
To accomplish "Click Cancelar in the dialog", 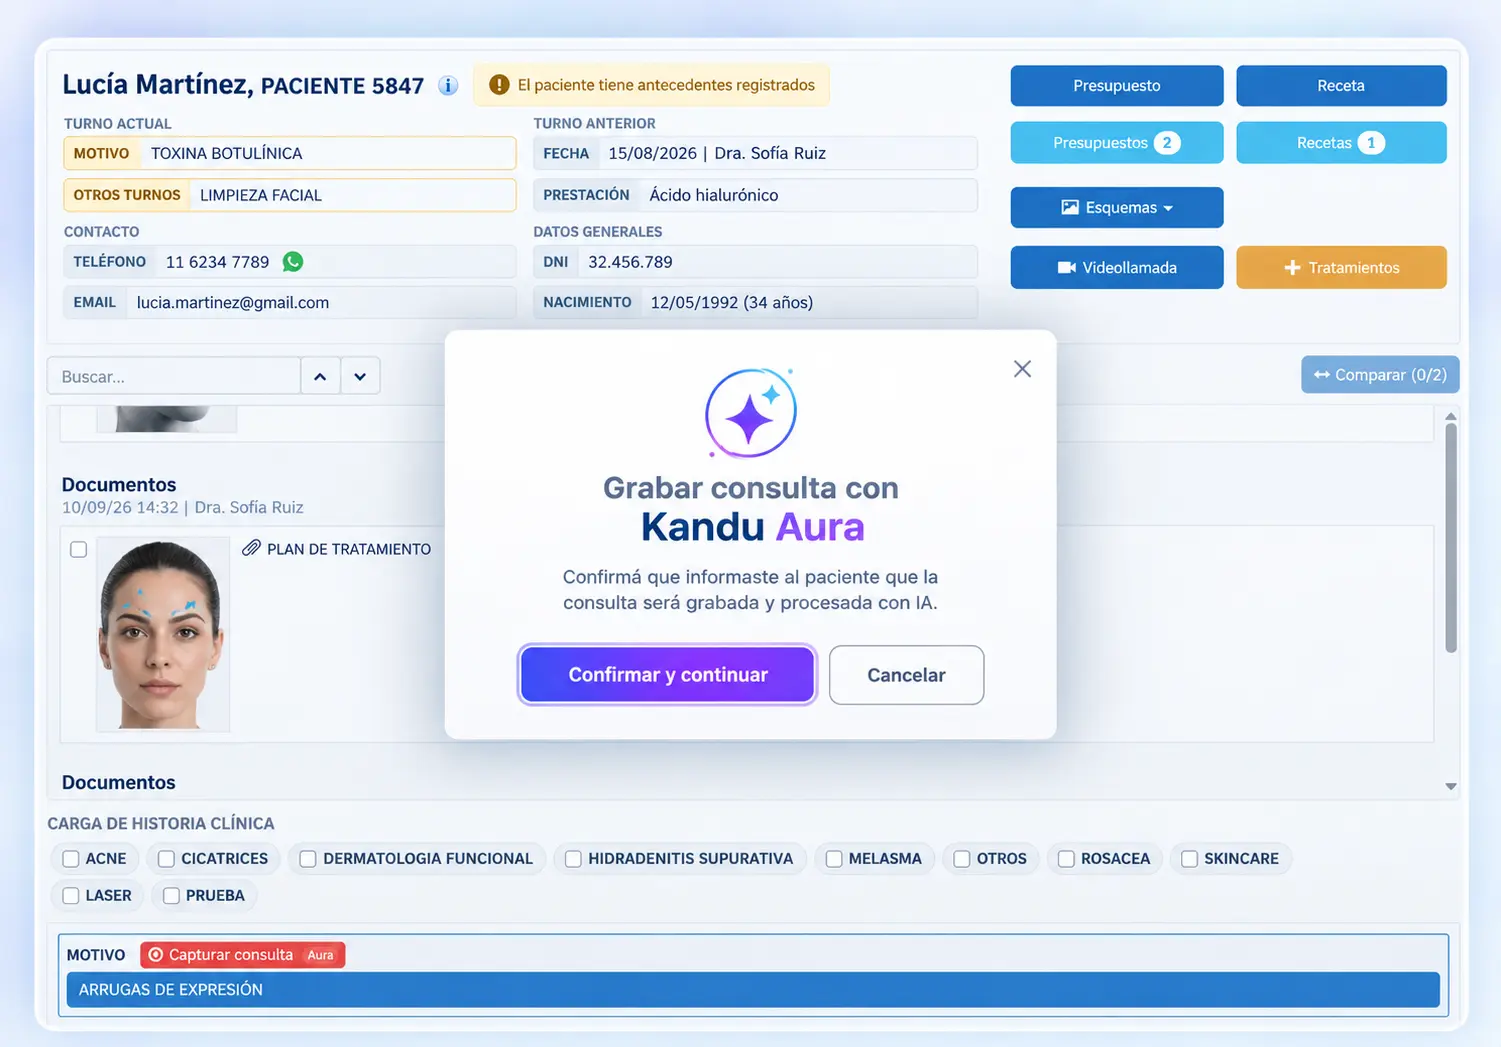I will click(x=906, y=675).
